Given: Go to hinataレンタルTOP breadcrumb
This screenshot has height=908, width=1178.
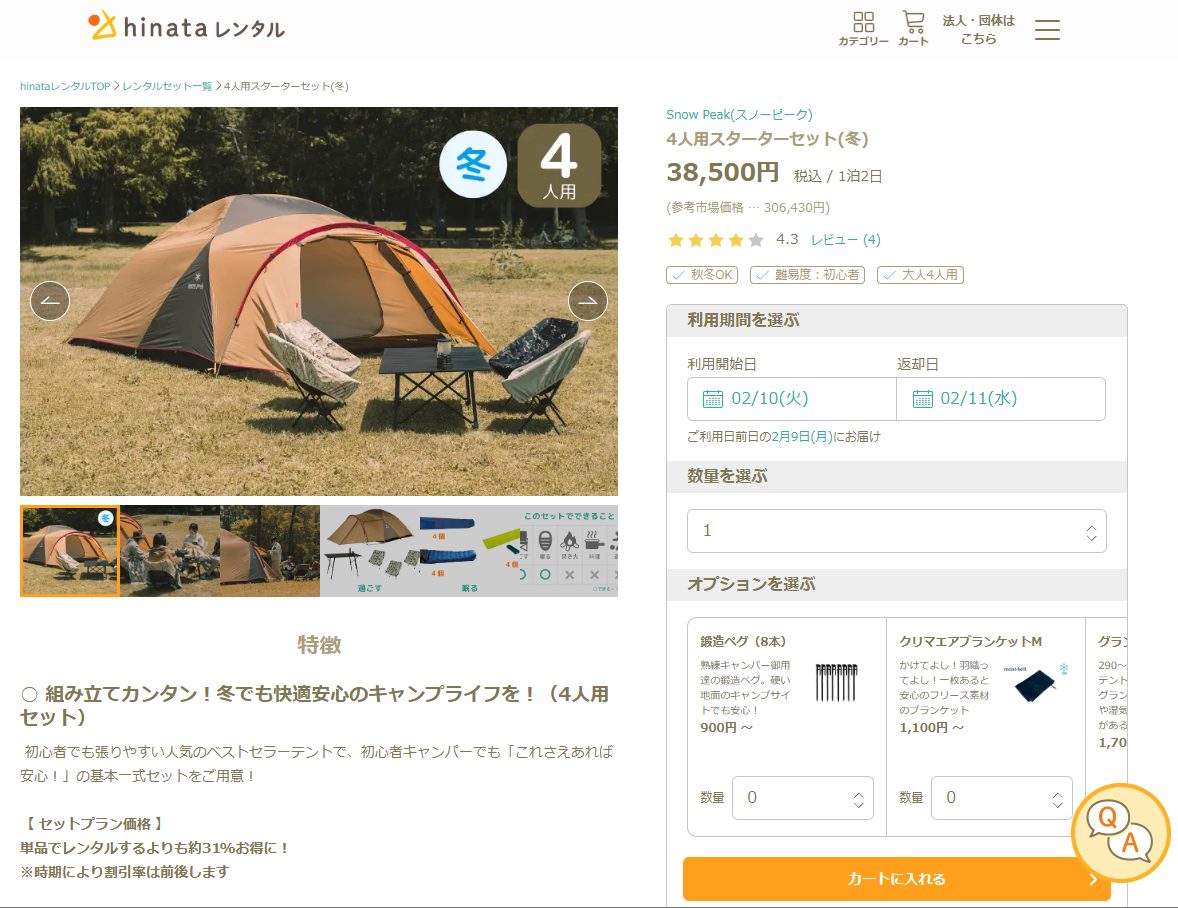Looking at the screenshot, I should [65, 86].
